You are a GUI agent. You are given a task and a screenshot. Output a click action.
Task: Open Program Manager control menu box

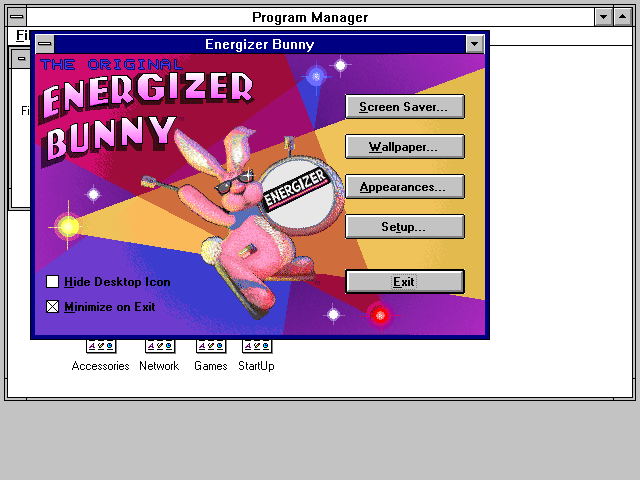tap(17, 17)
